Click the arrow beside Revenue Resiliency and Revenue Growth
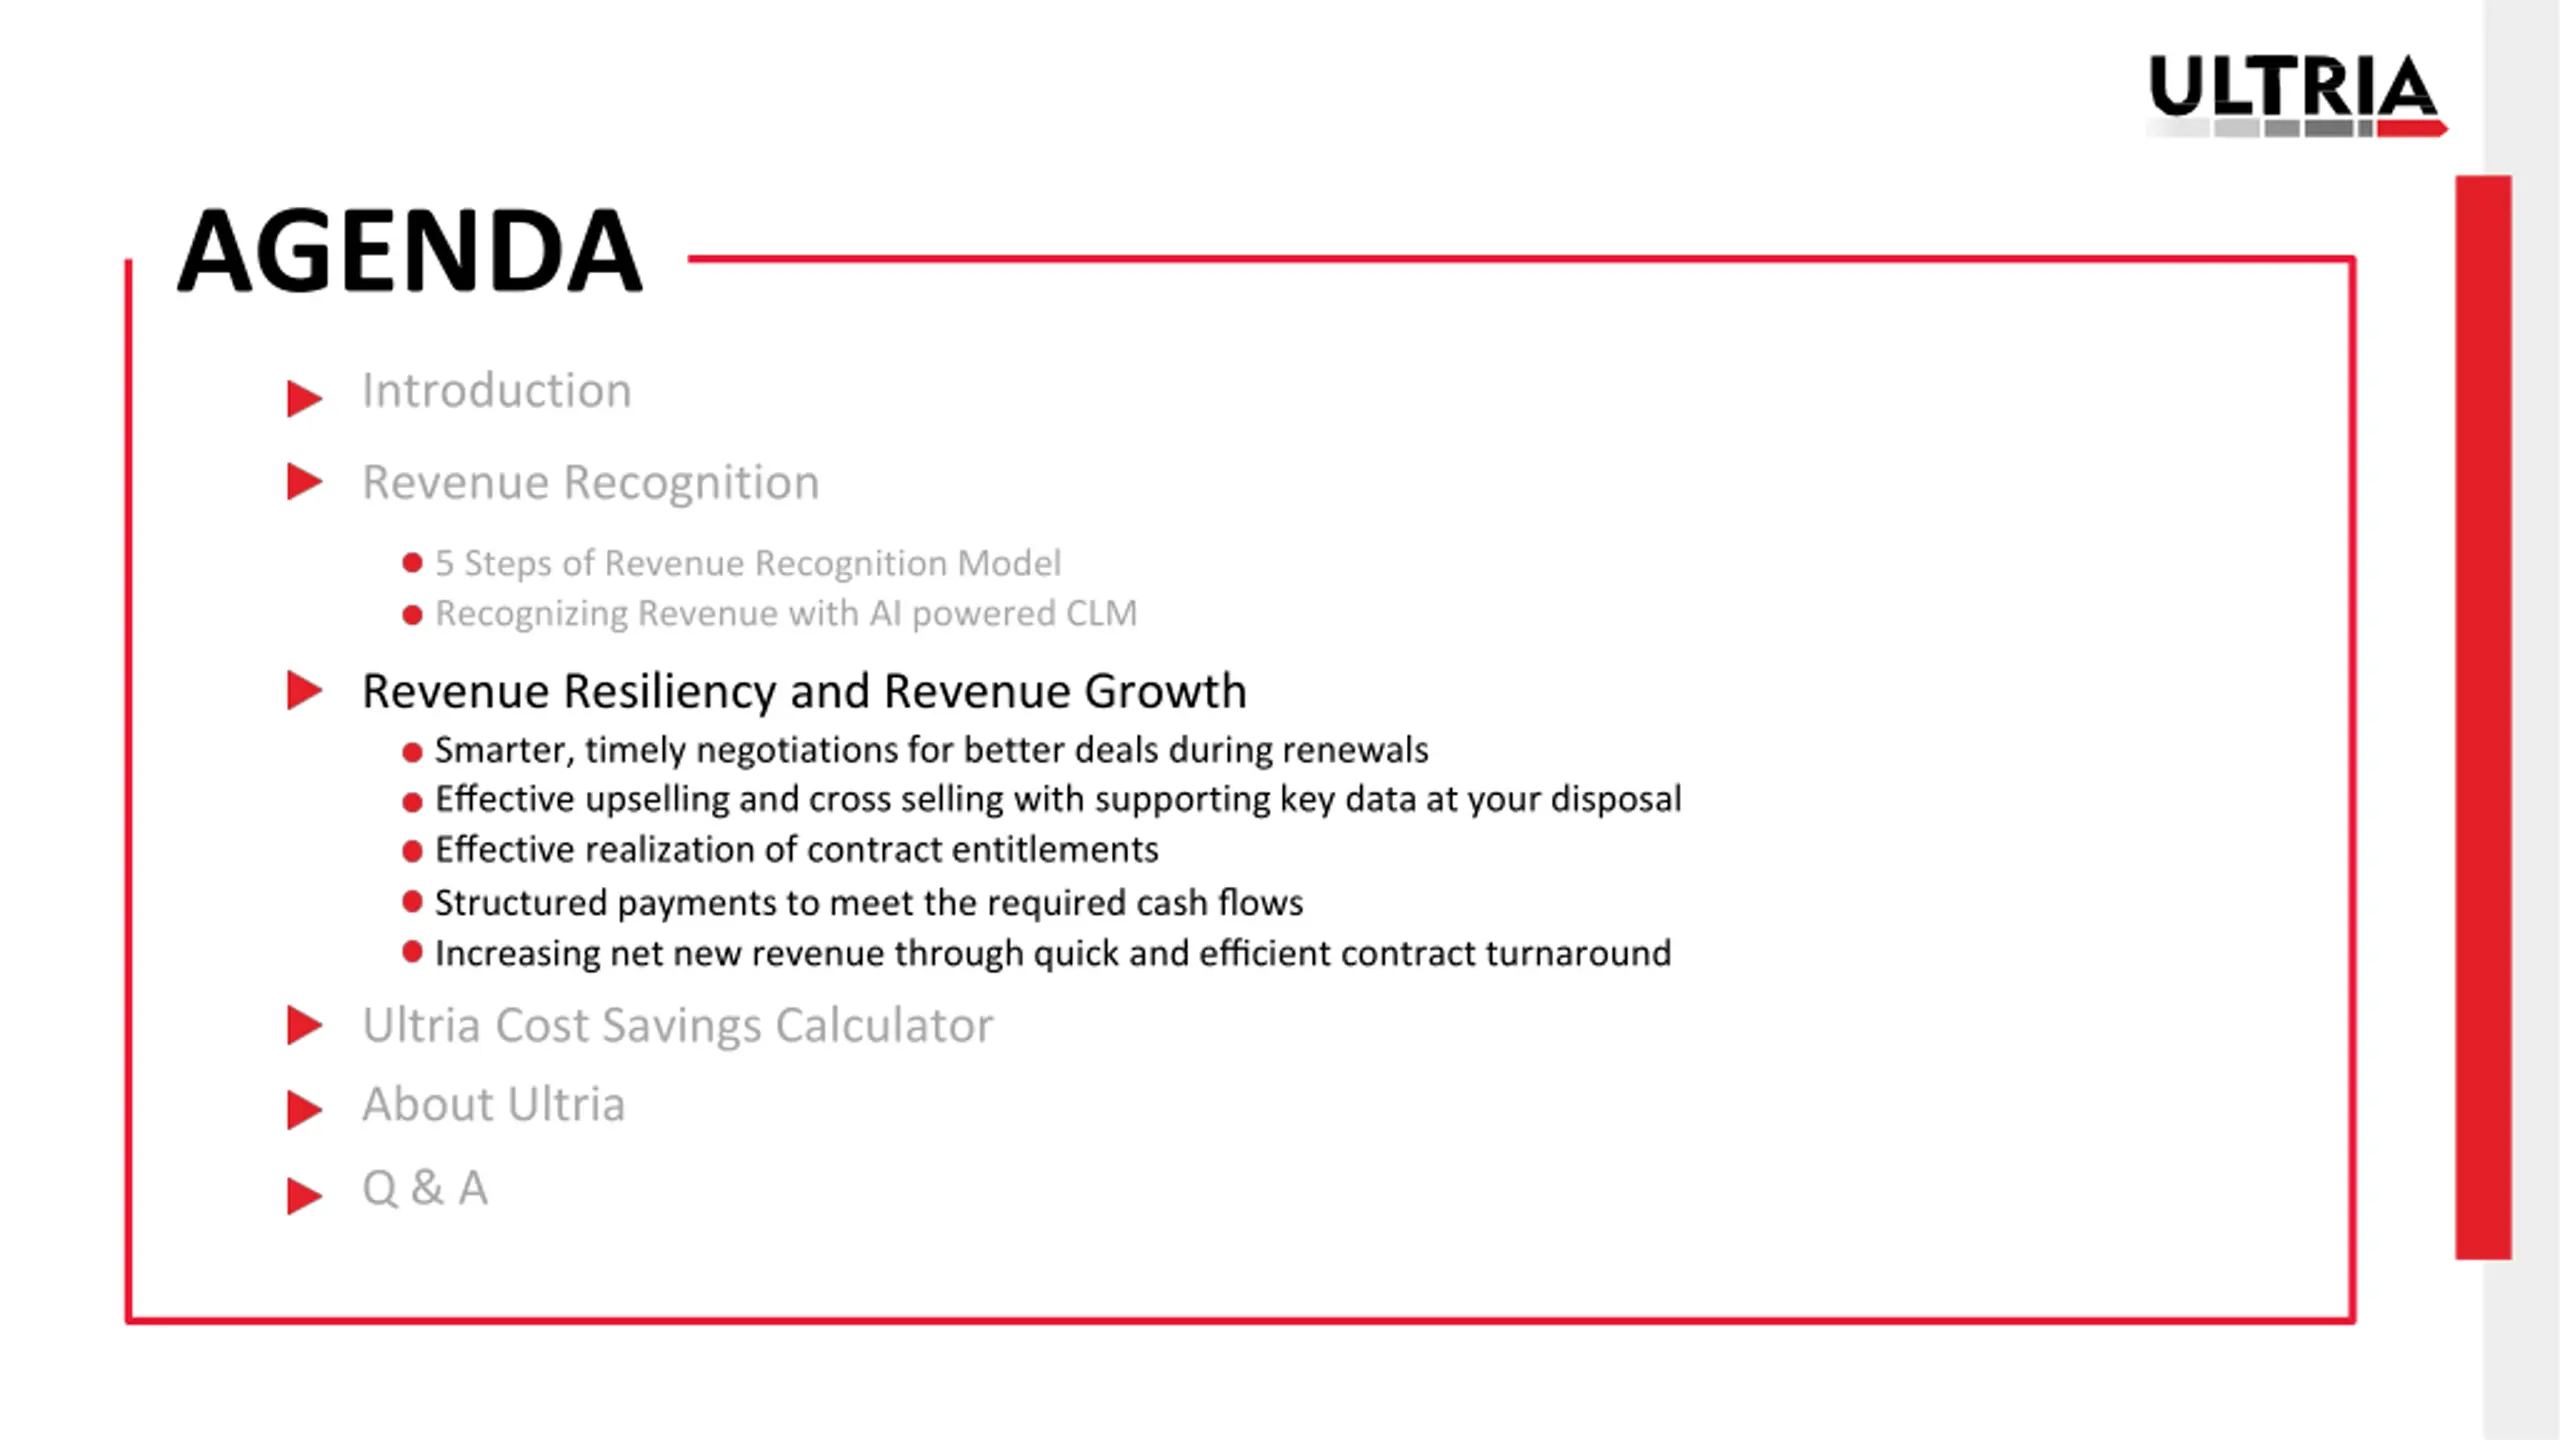 (304, 690)
